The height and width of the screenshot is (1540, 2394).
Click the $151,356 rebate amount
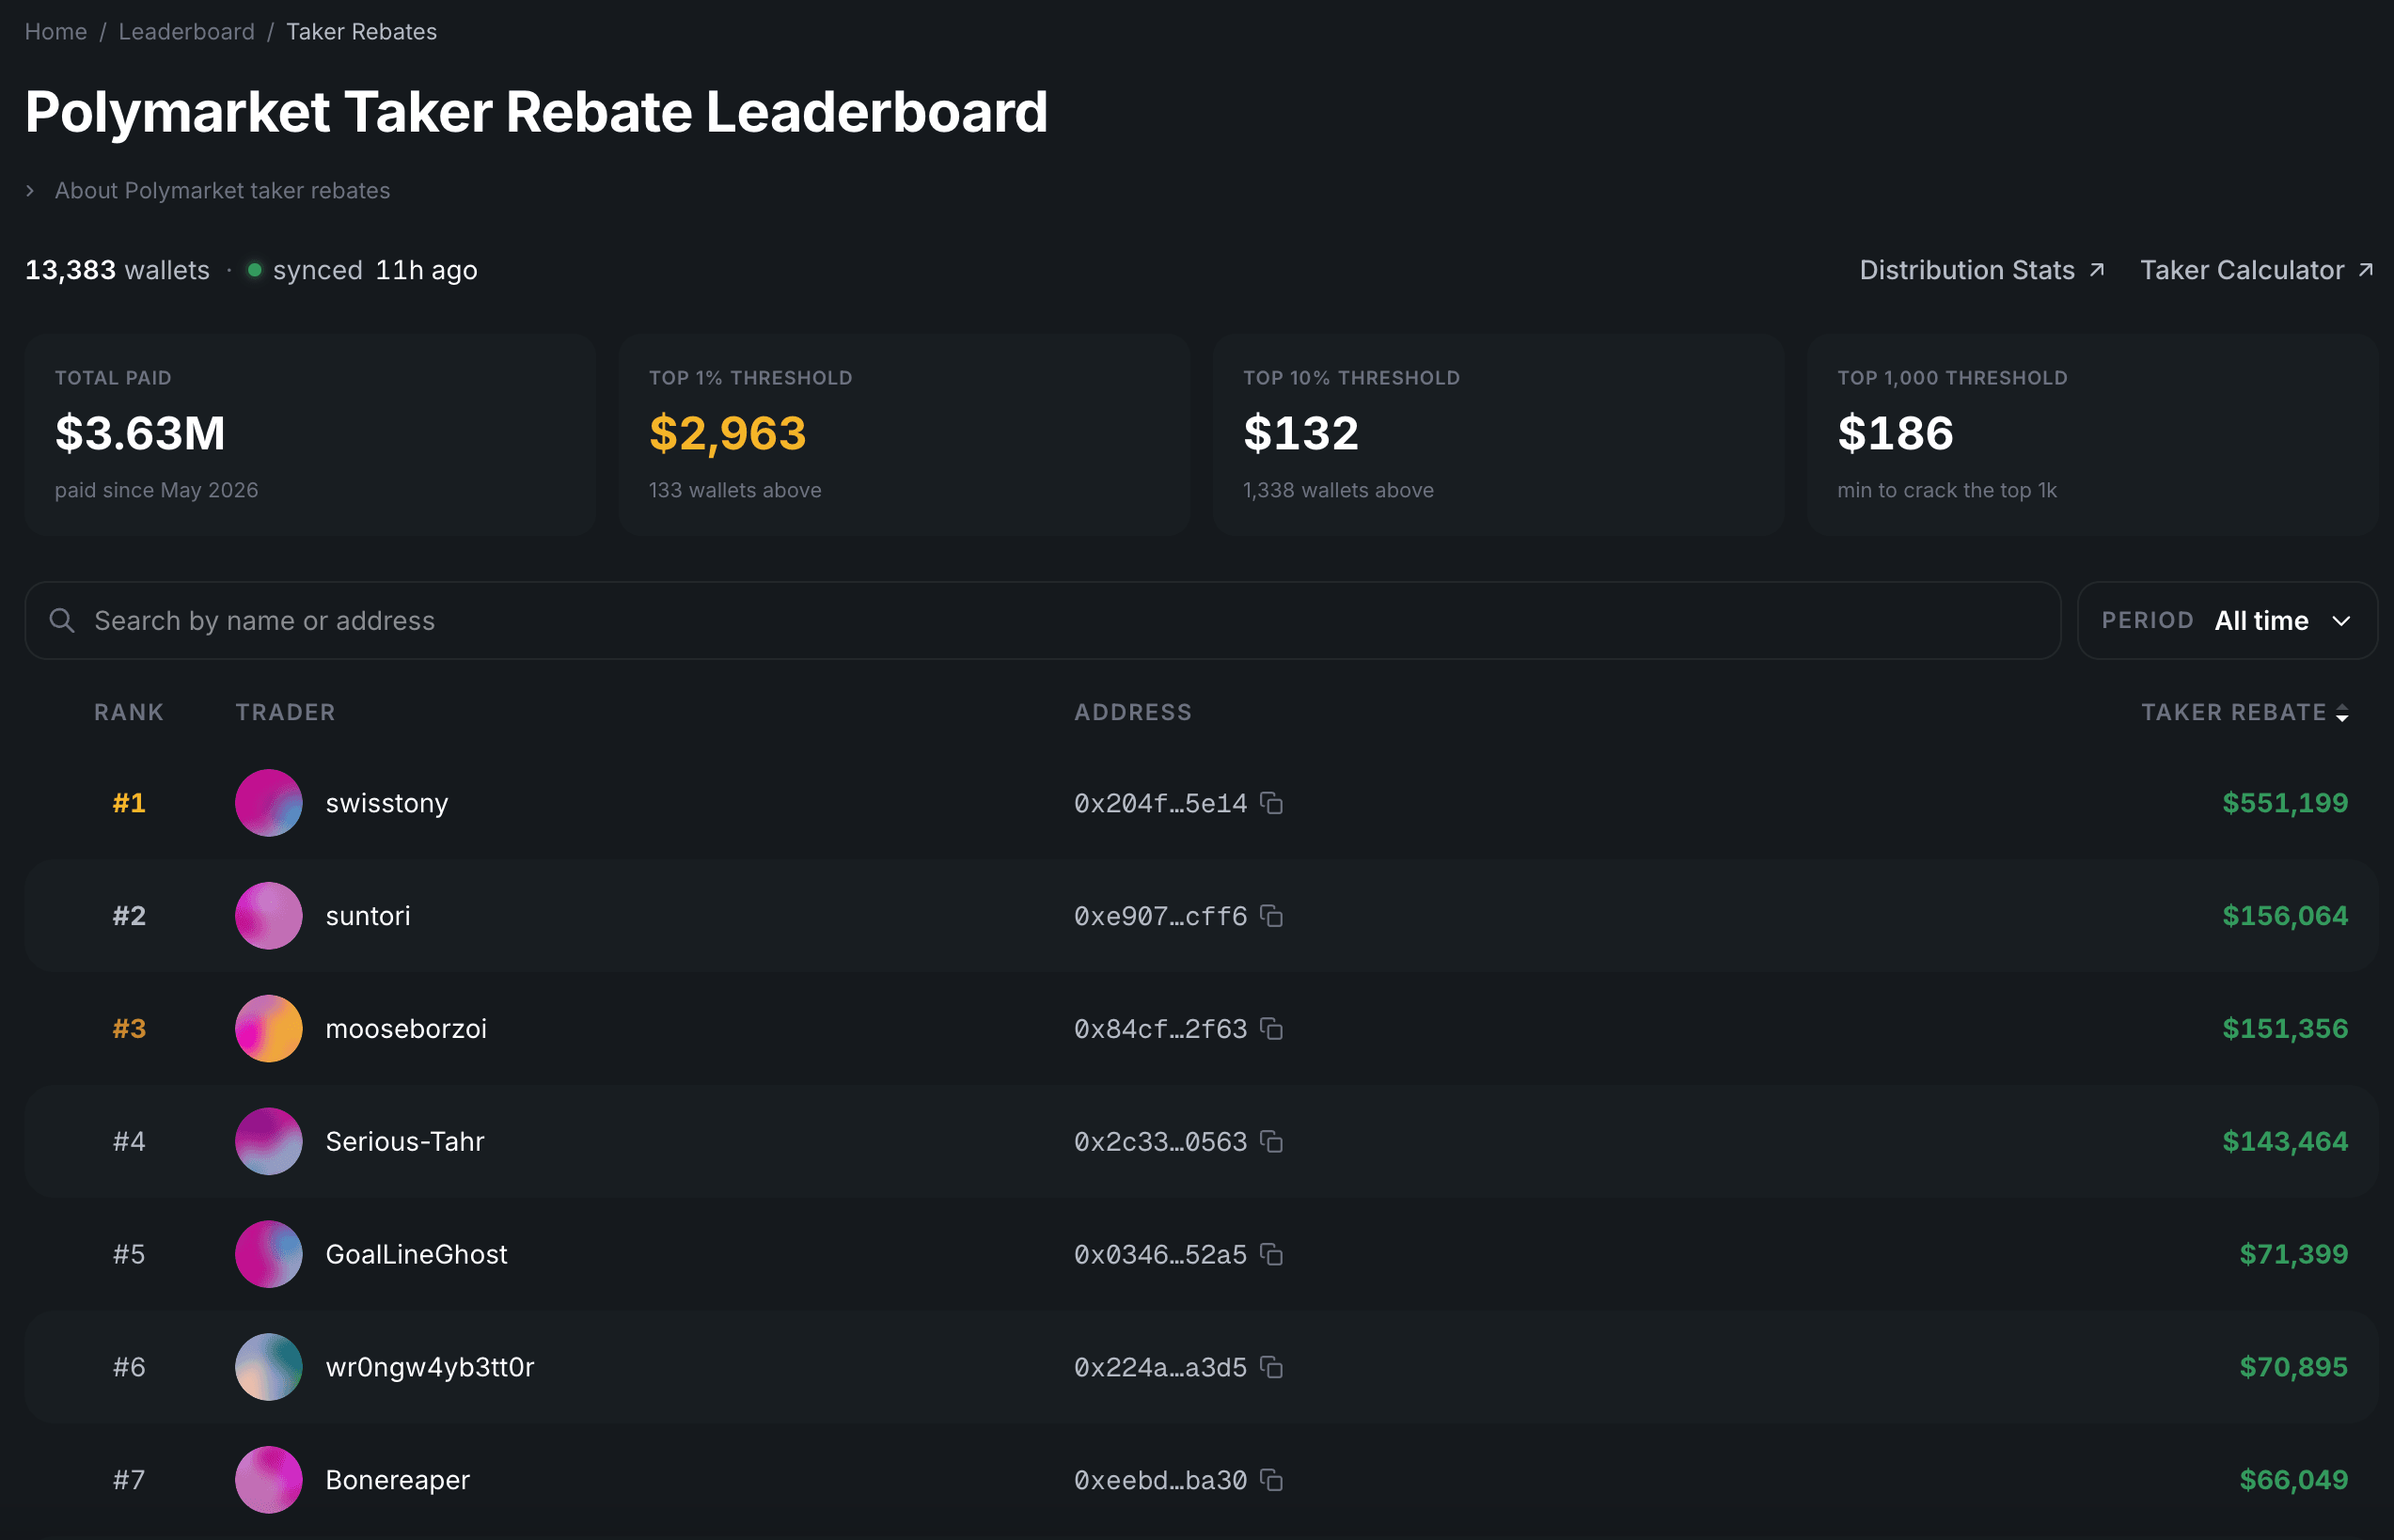point(2285,1029)
